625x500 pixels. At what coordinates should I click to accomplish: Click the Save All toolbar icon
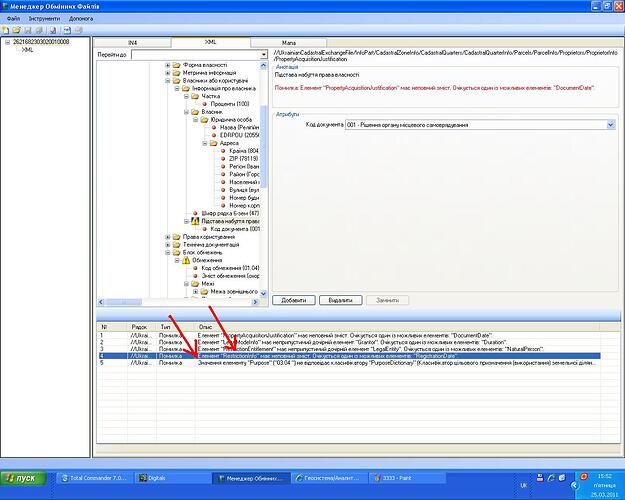coord(39,30)
